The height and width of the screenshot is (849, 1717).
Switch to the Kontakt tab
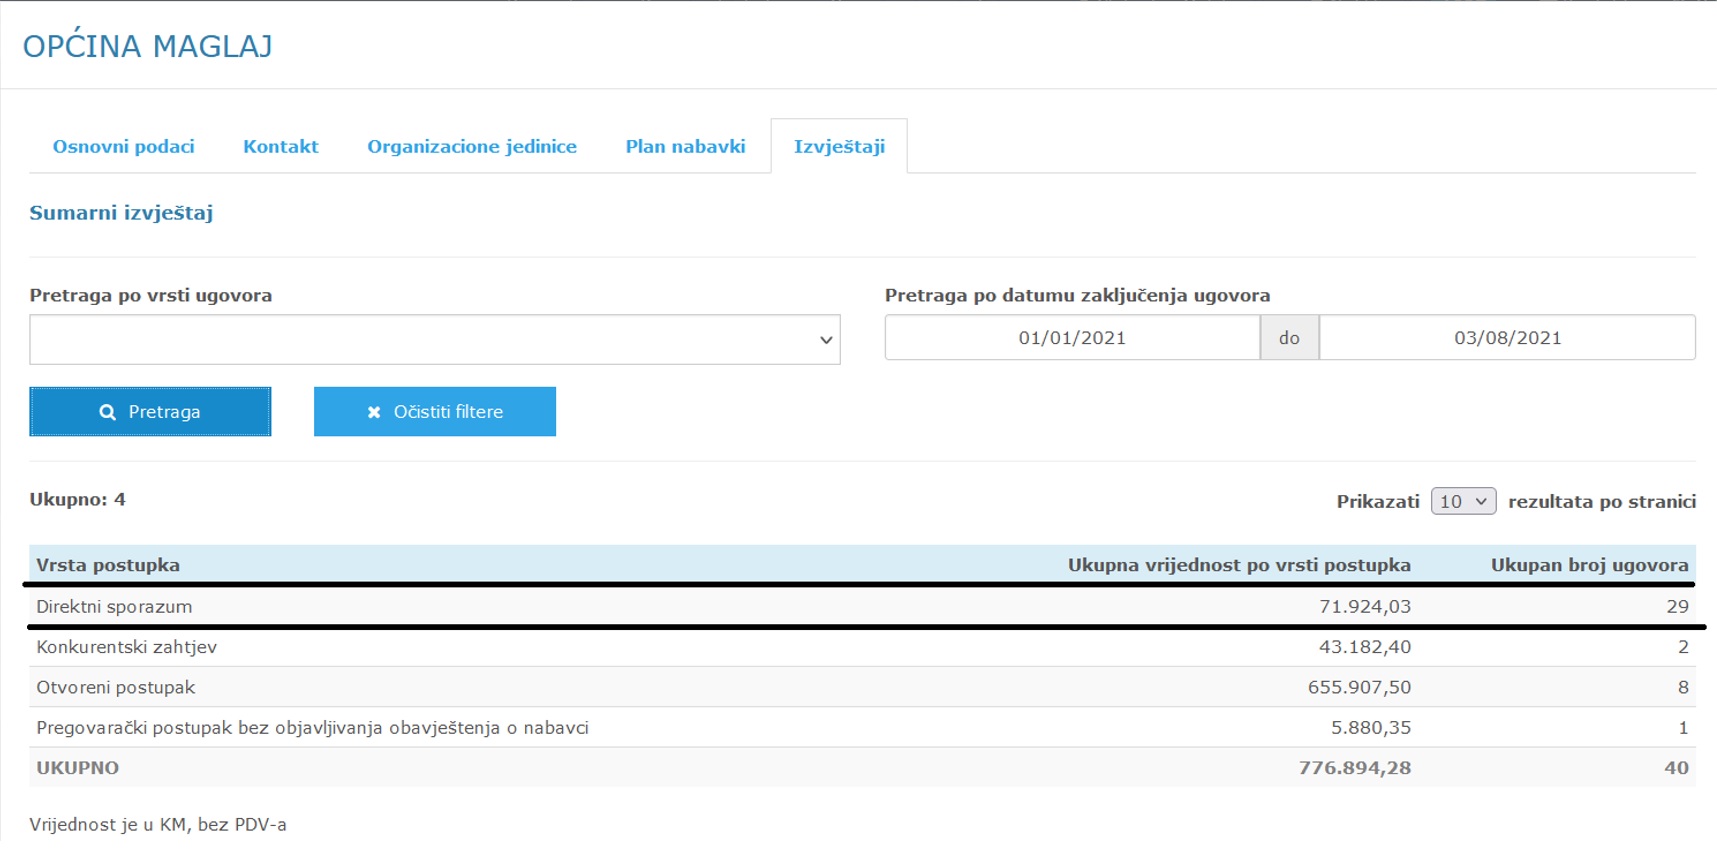click(280, 147)
